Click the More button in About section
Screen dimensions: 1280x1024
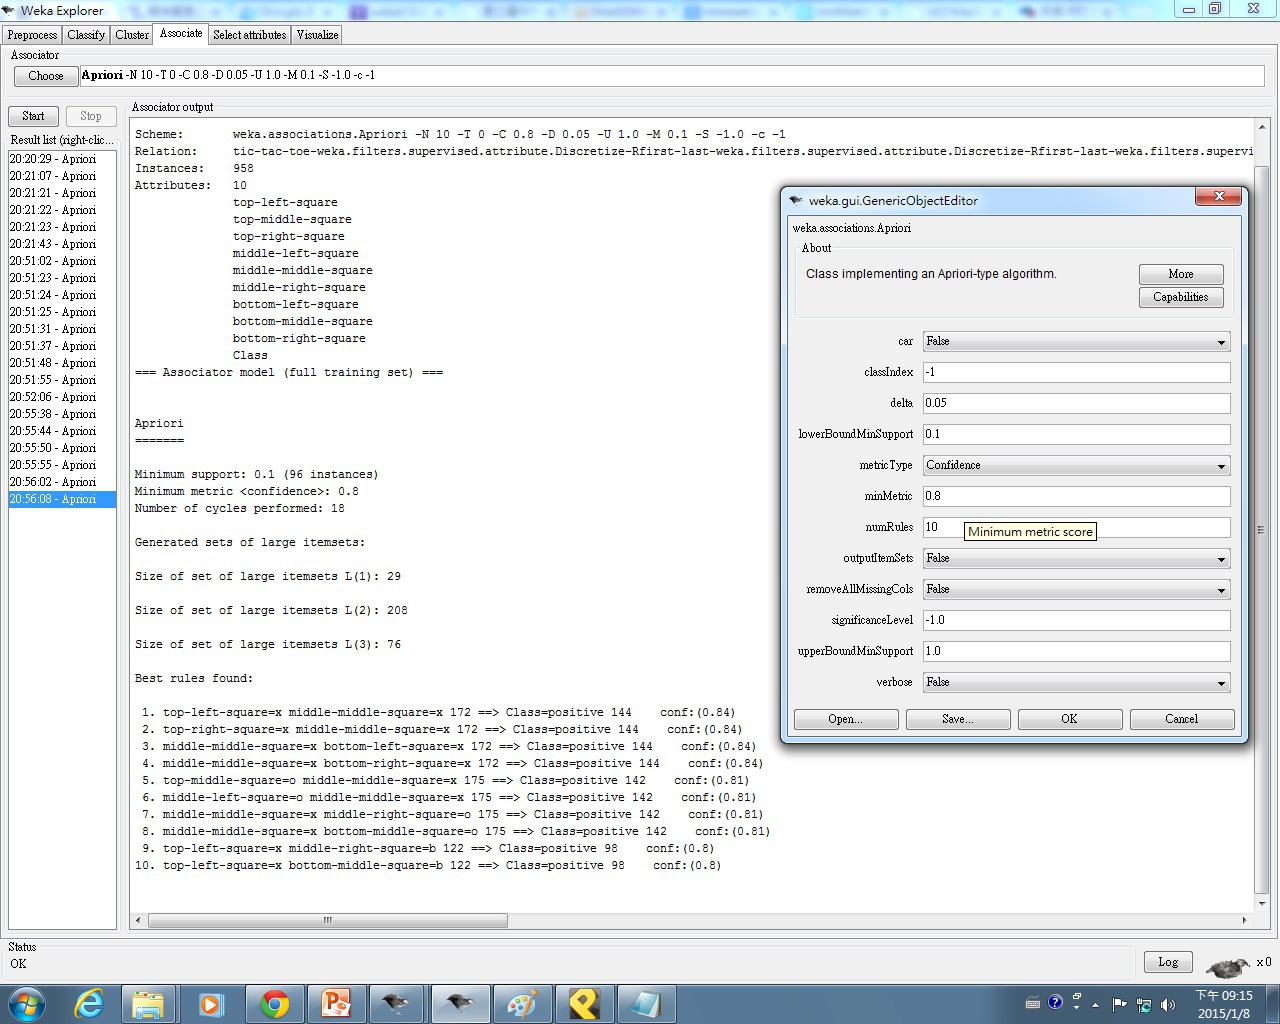coord(1181,274)
